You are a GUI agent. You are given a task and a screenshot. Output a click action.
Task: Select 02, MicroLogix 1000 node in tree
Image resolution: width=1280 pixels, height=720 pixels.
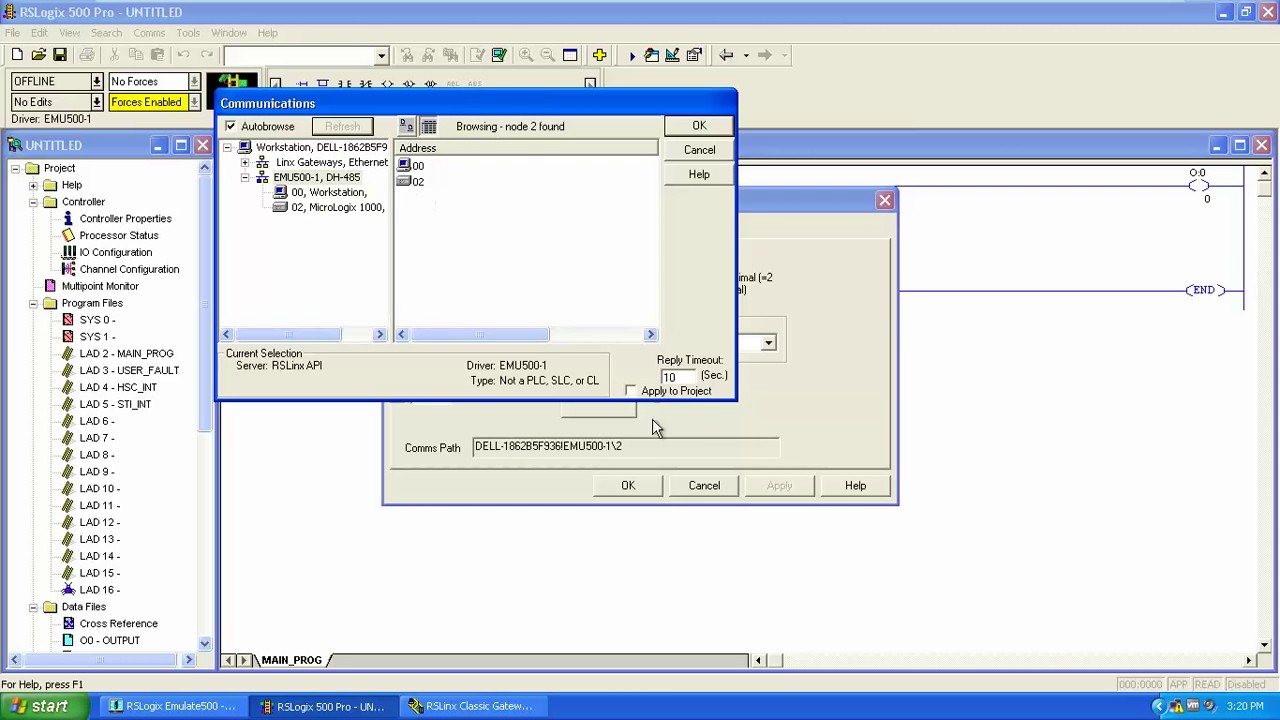click(x=337, y=207)
